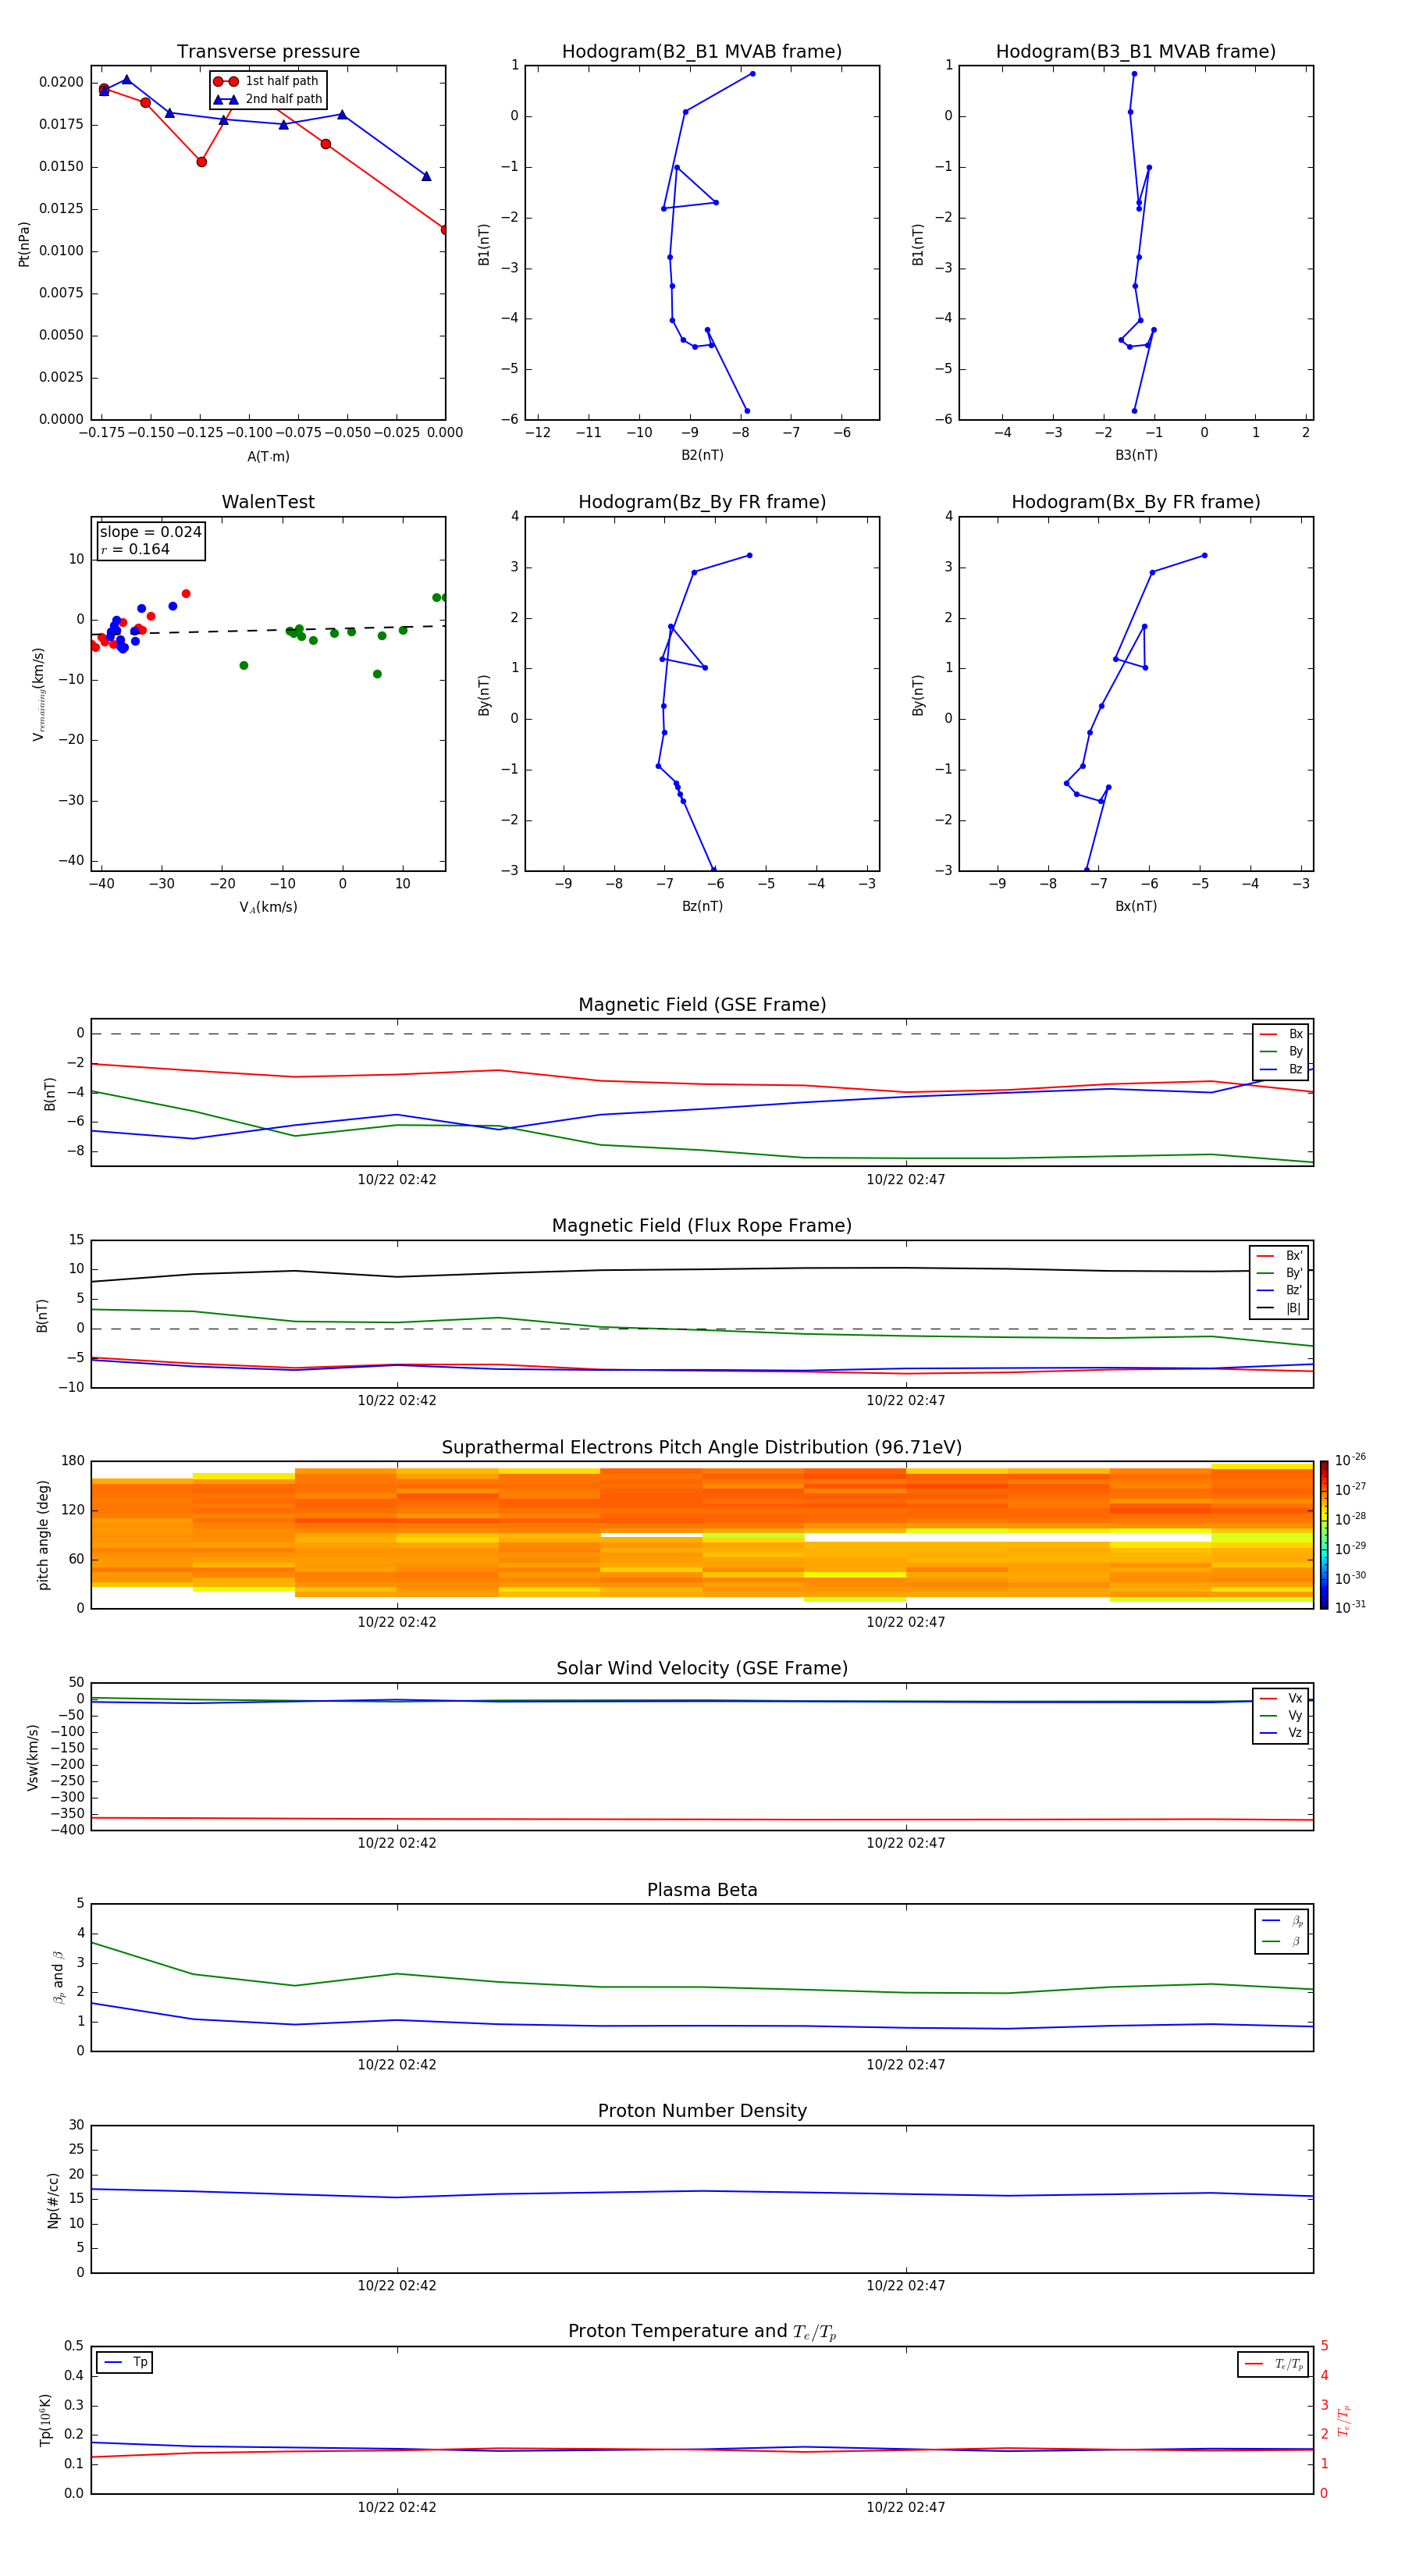1405x2576 pixels.
Task: Select the '2nd half path' legend entry
Action: pos(269,99)
